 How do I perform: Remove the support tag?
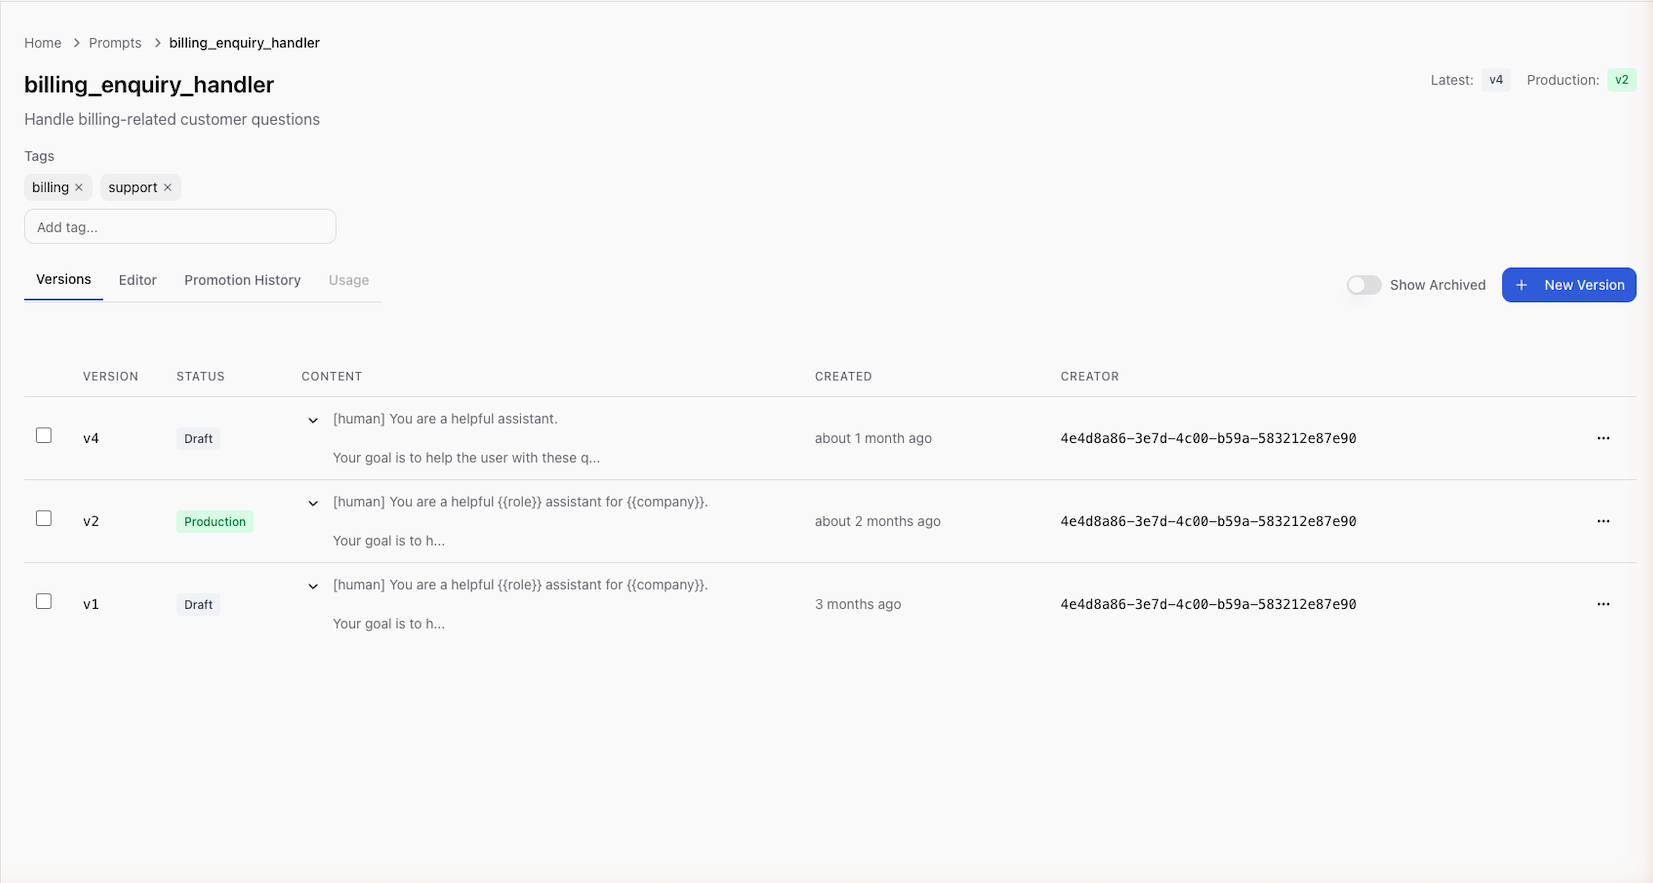point(168,187)
